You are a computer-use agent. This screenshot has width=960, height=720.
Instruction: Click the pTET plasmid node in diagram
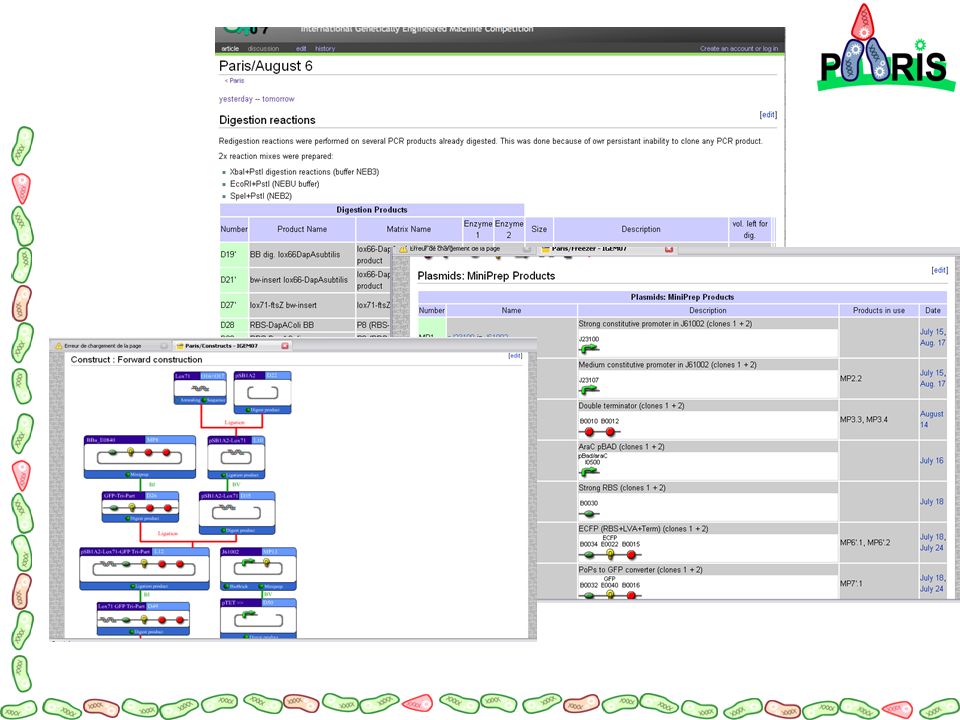point(258,618)
